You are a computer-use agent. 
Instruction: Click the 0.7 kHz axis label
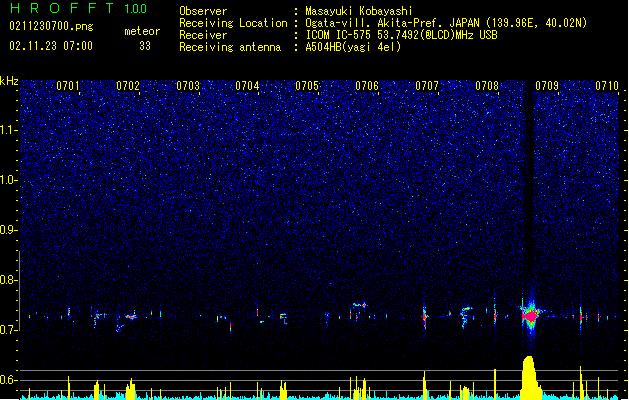(9, 330)
